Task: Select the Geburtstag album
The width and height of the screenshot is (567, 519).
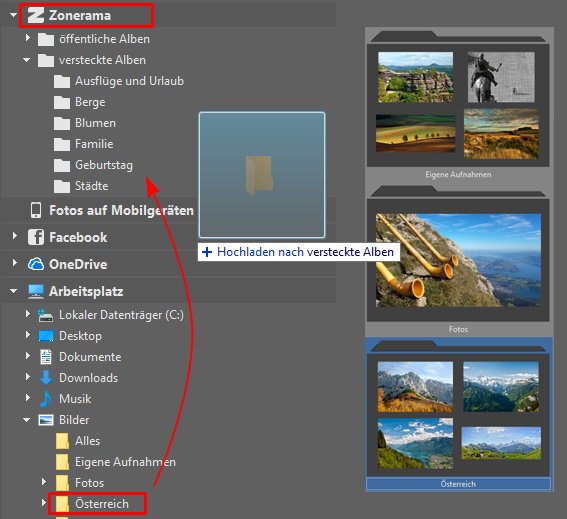Action: [104, 165]
